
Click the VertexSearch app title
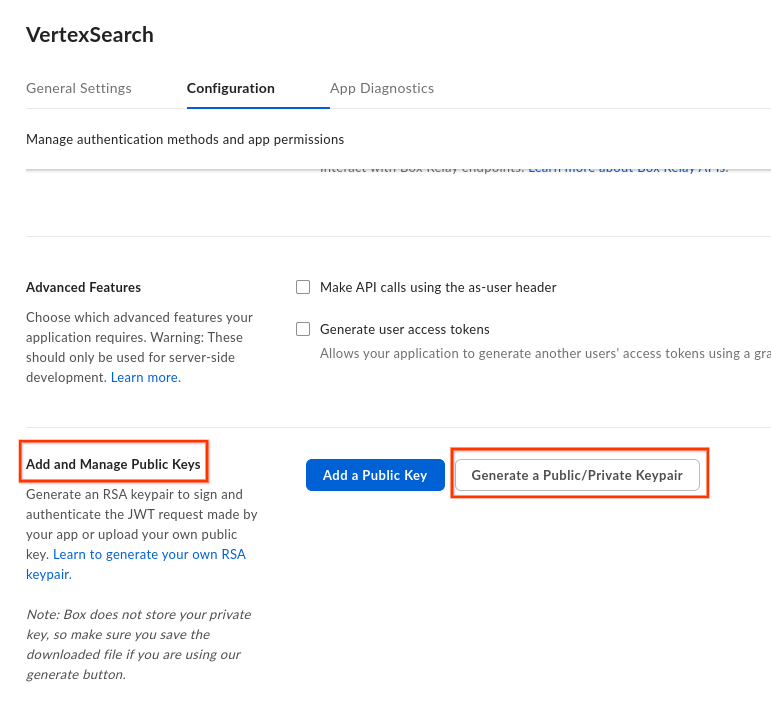coord(90,35)
